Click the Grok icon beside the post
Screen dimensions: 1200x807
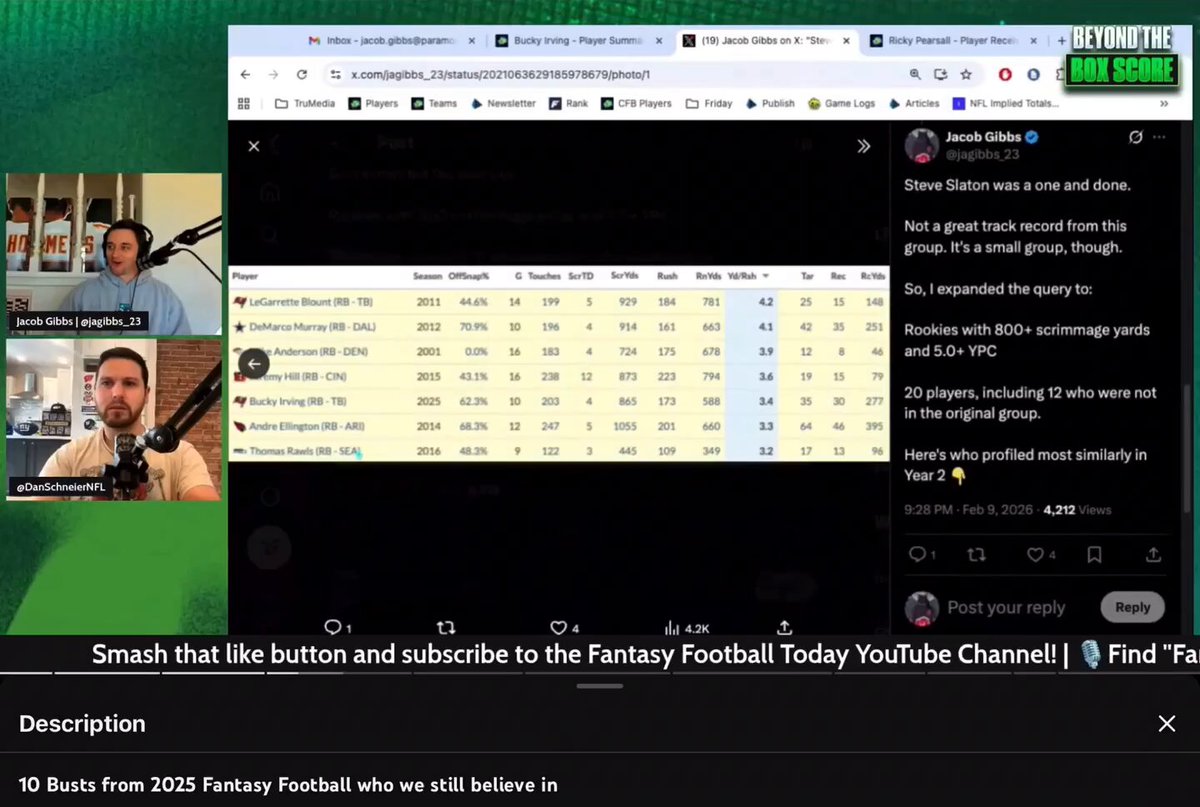[x=1135, y=137]
